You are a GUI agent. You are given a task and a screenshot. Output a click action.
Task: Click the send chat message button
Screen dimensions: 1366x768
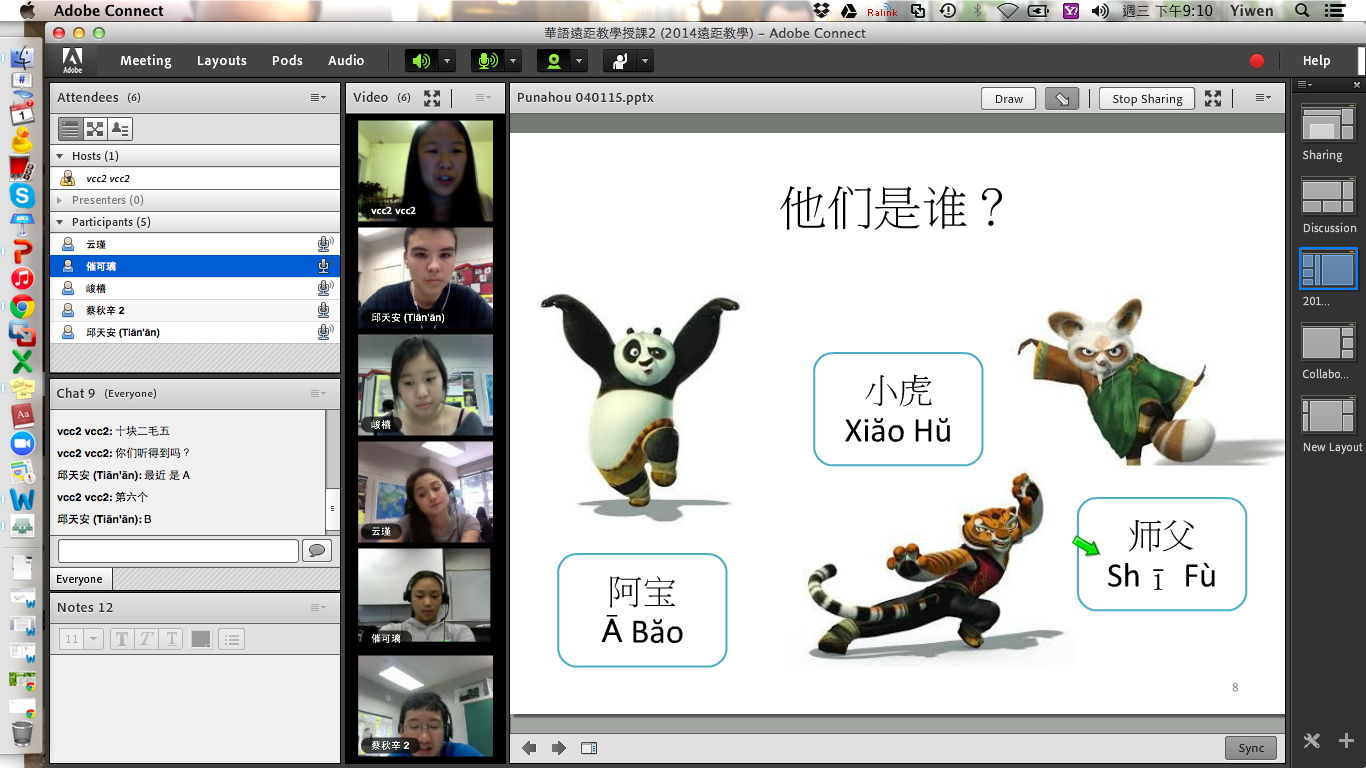coord(317,551)
